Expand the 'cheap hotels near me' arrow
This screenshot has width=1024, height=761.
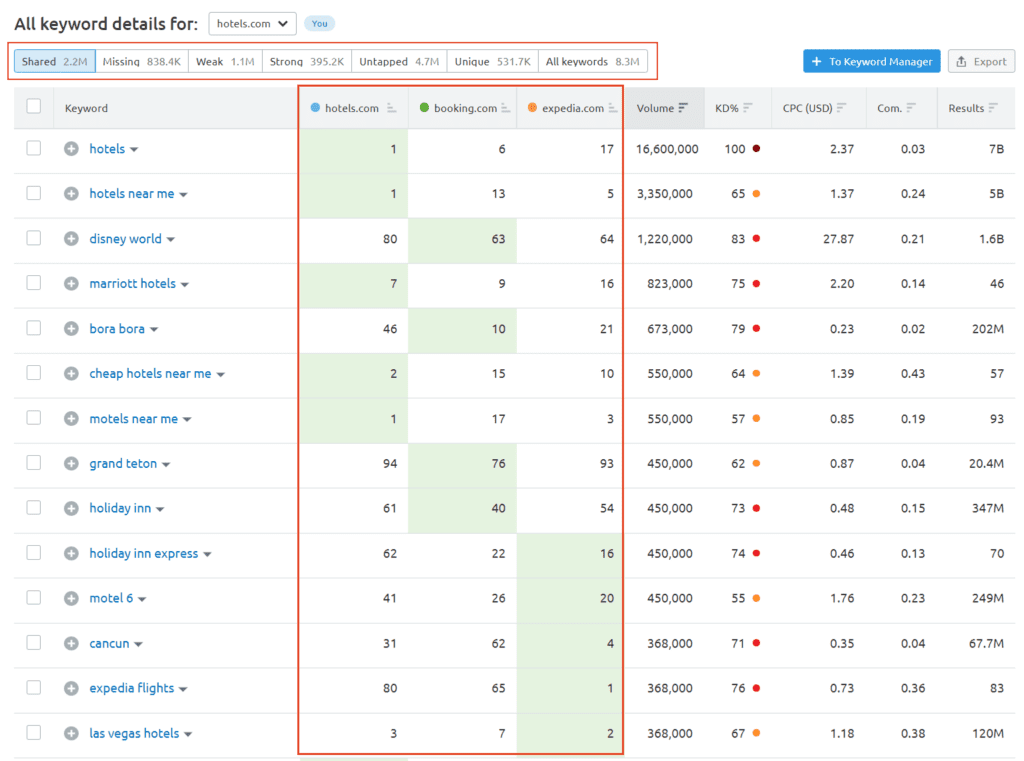221,374
